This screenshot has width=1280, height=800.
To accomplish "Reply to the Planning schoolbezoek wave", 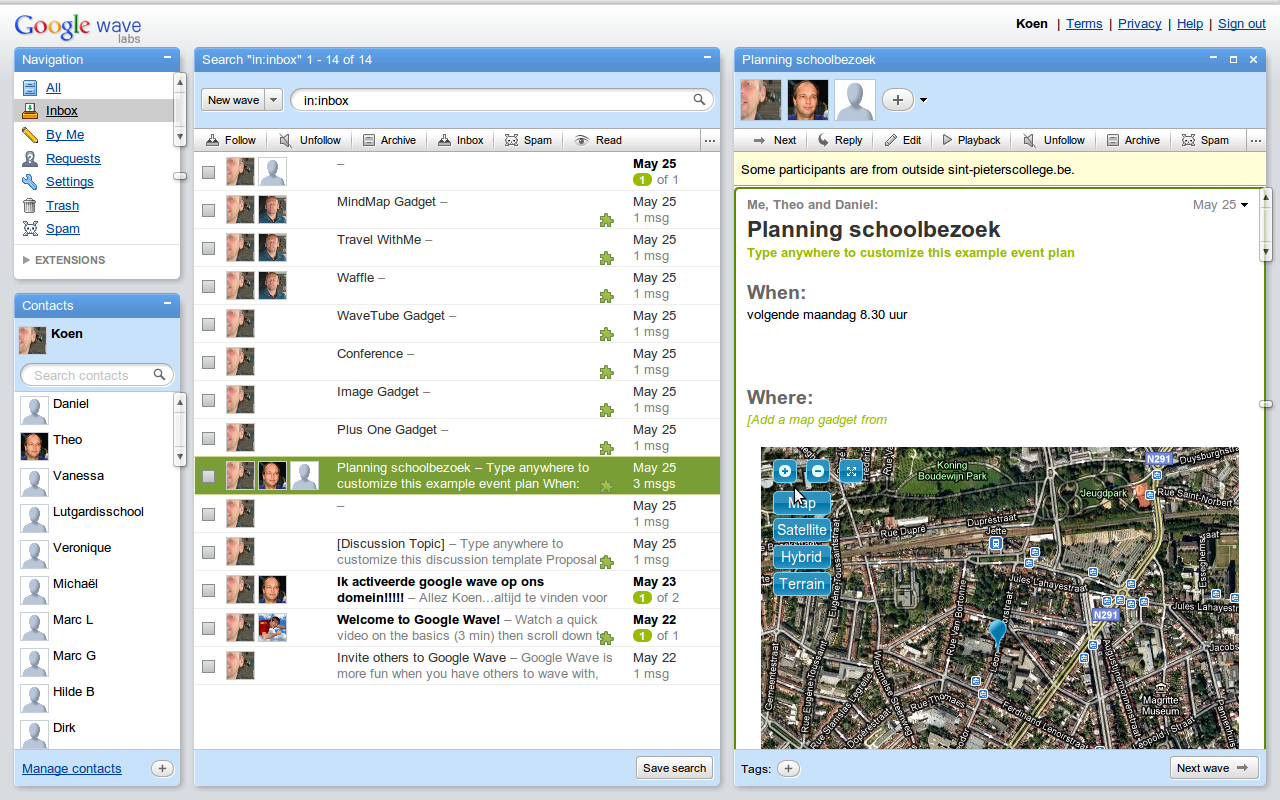I will tap(840, 140).
